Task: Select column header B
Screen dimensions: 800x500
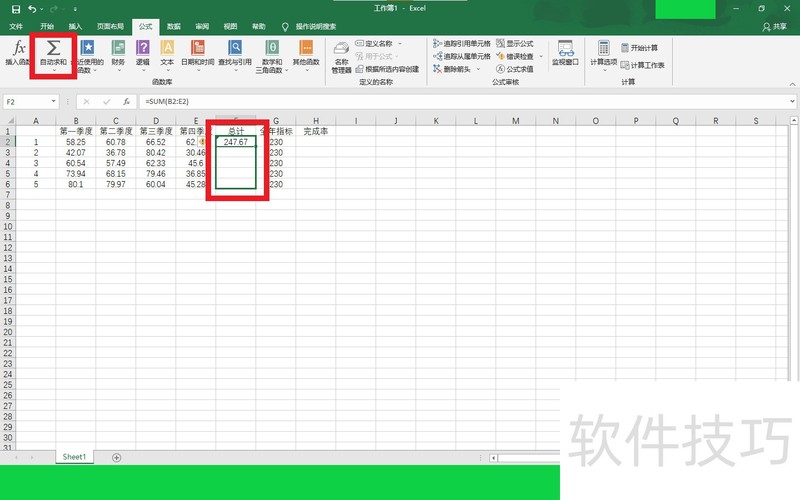Action: (x=76, y=121)
